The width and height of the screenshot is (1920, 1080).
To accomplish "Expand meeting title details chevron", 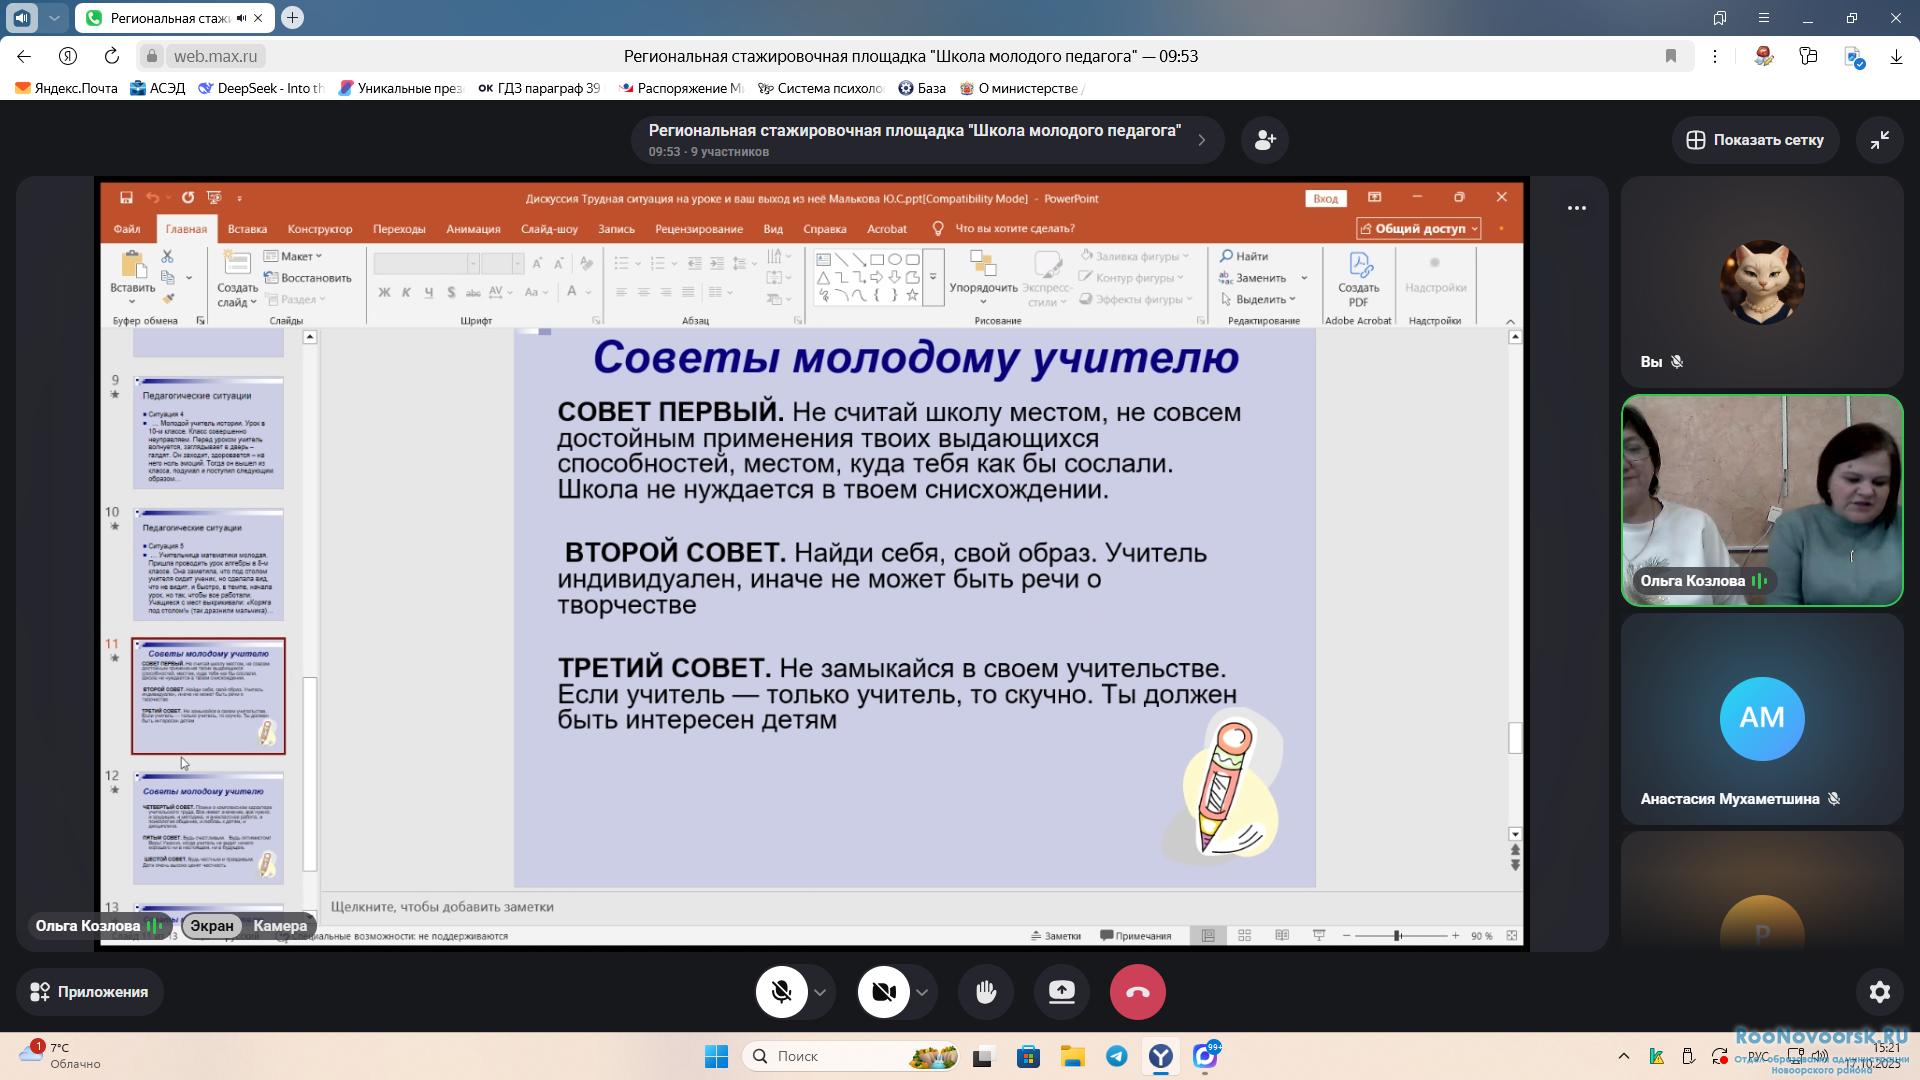I will pos(1202,140).
